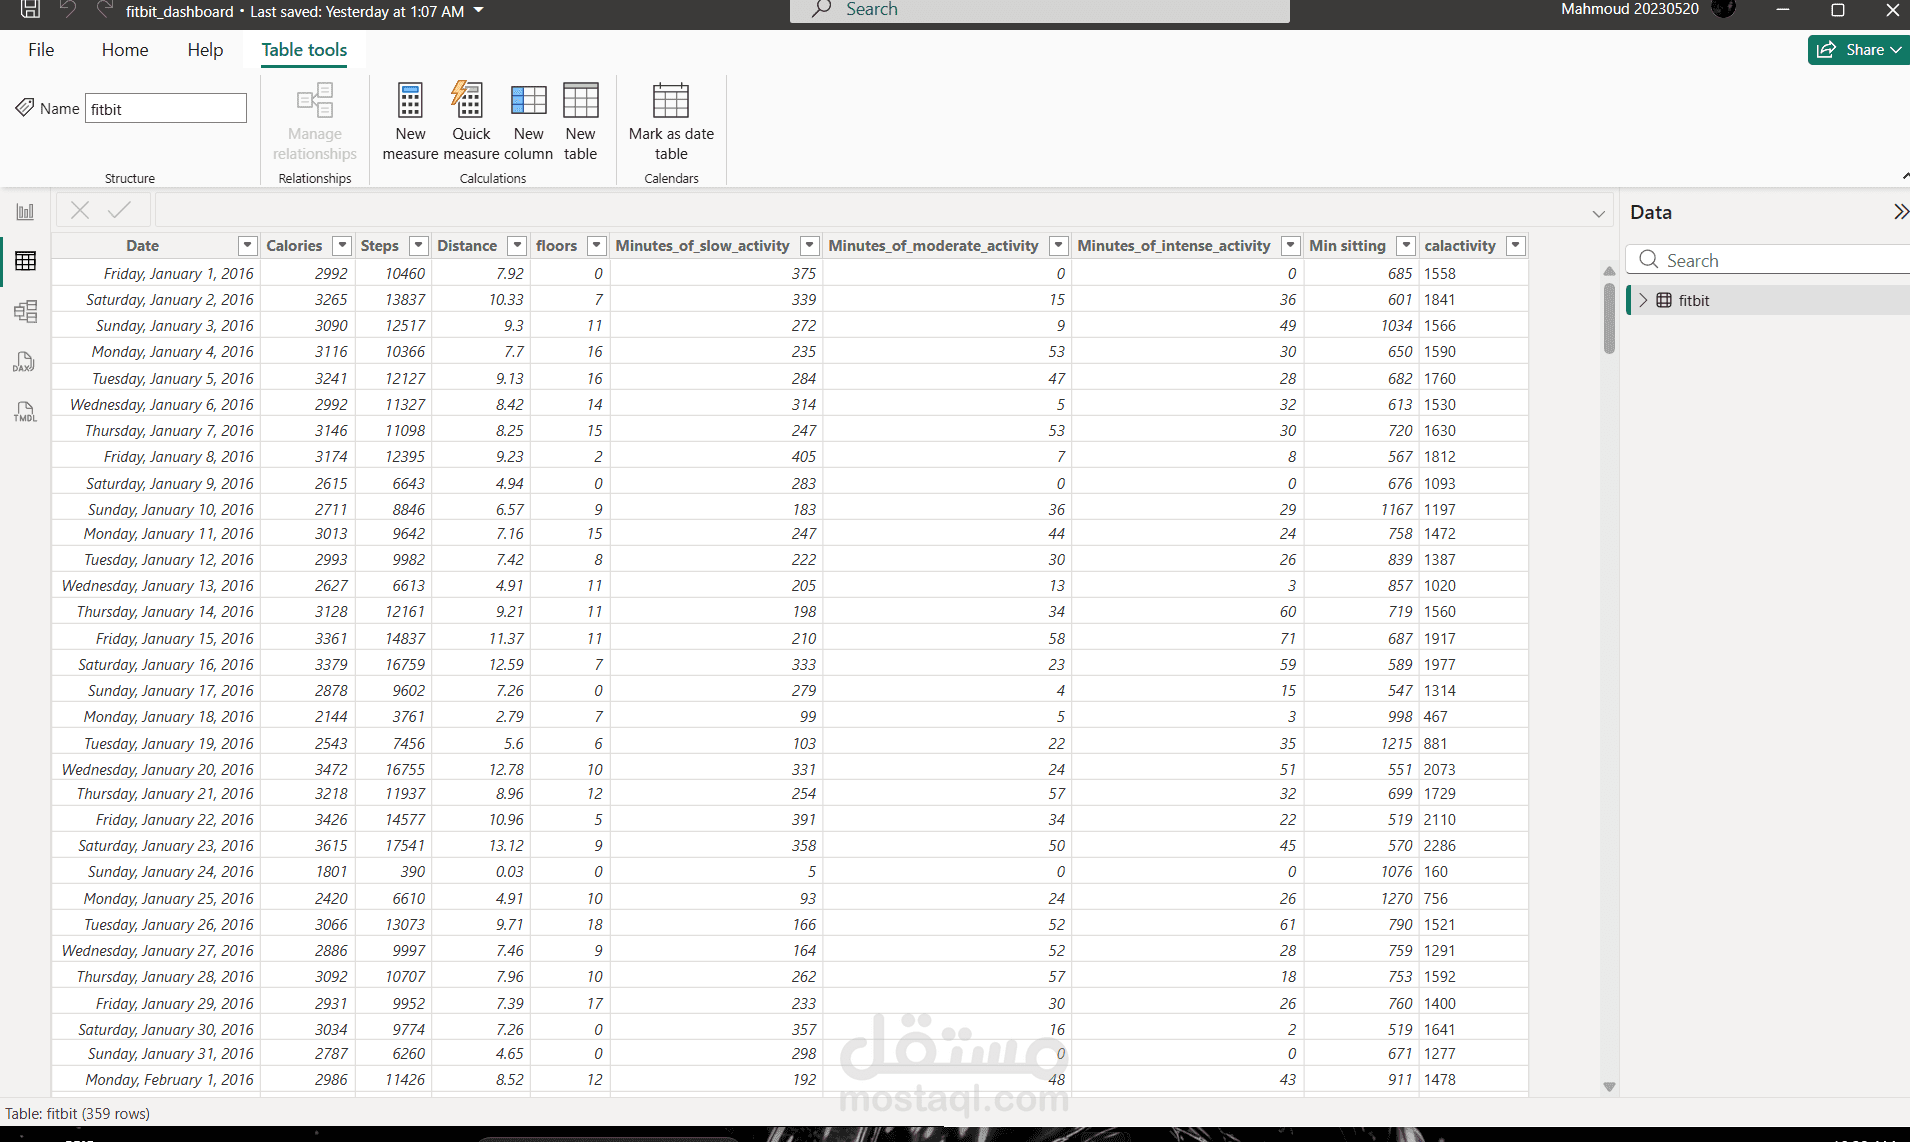Open Model view from sidebar
Viewport: 1910px width, 1142px height.
click(25, 311)
